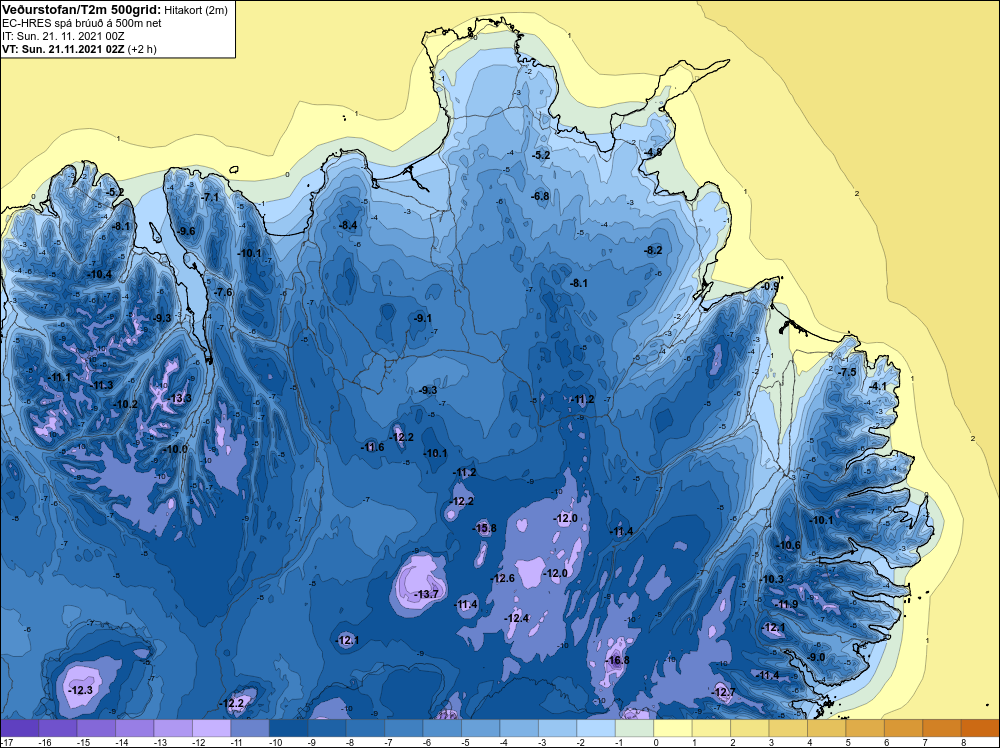
Task: Click the -11.6 temperature value
Action: click(x=372, y=447)
